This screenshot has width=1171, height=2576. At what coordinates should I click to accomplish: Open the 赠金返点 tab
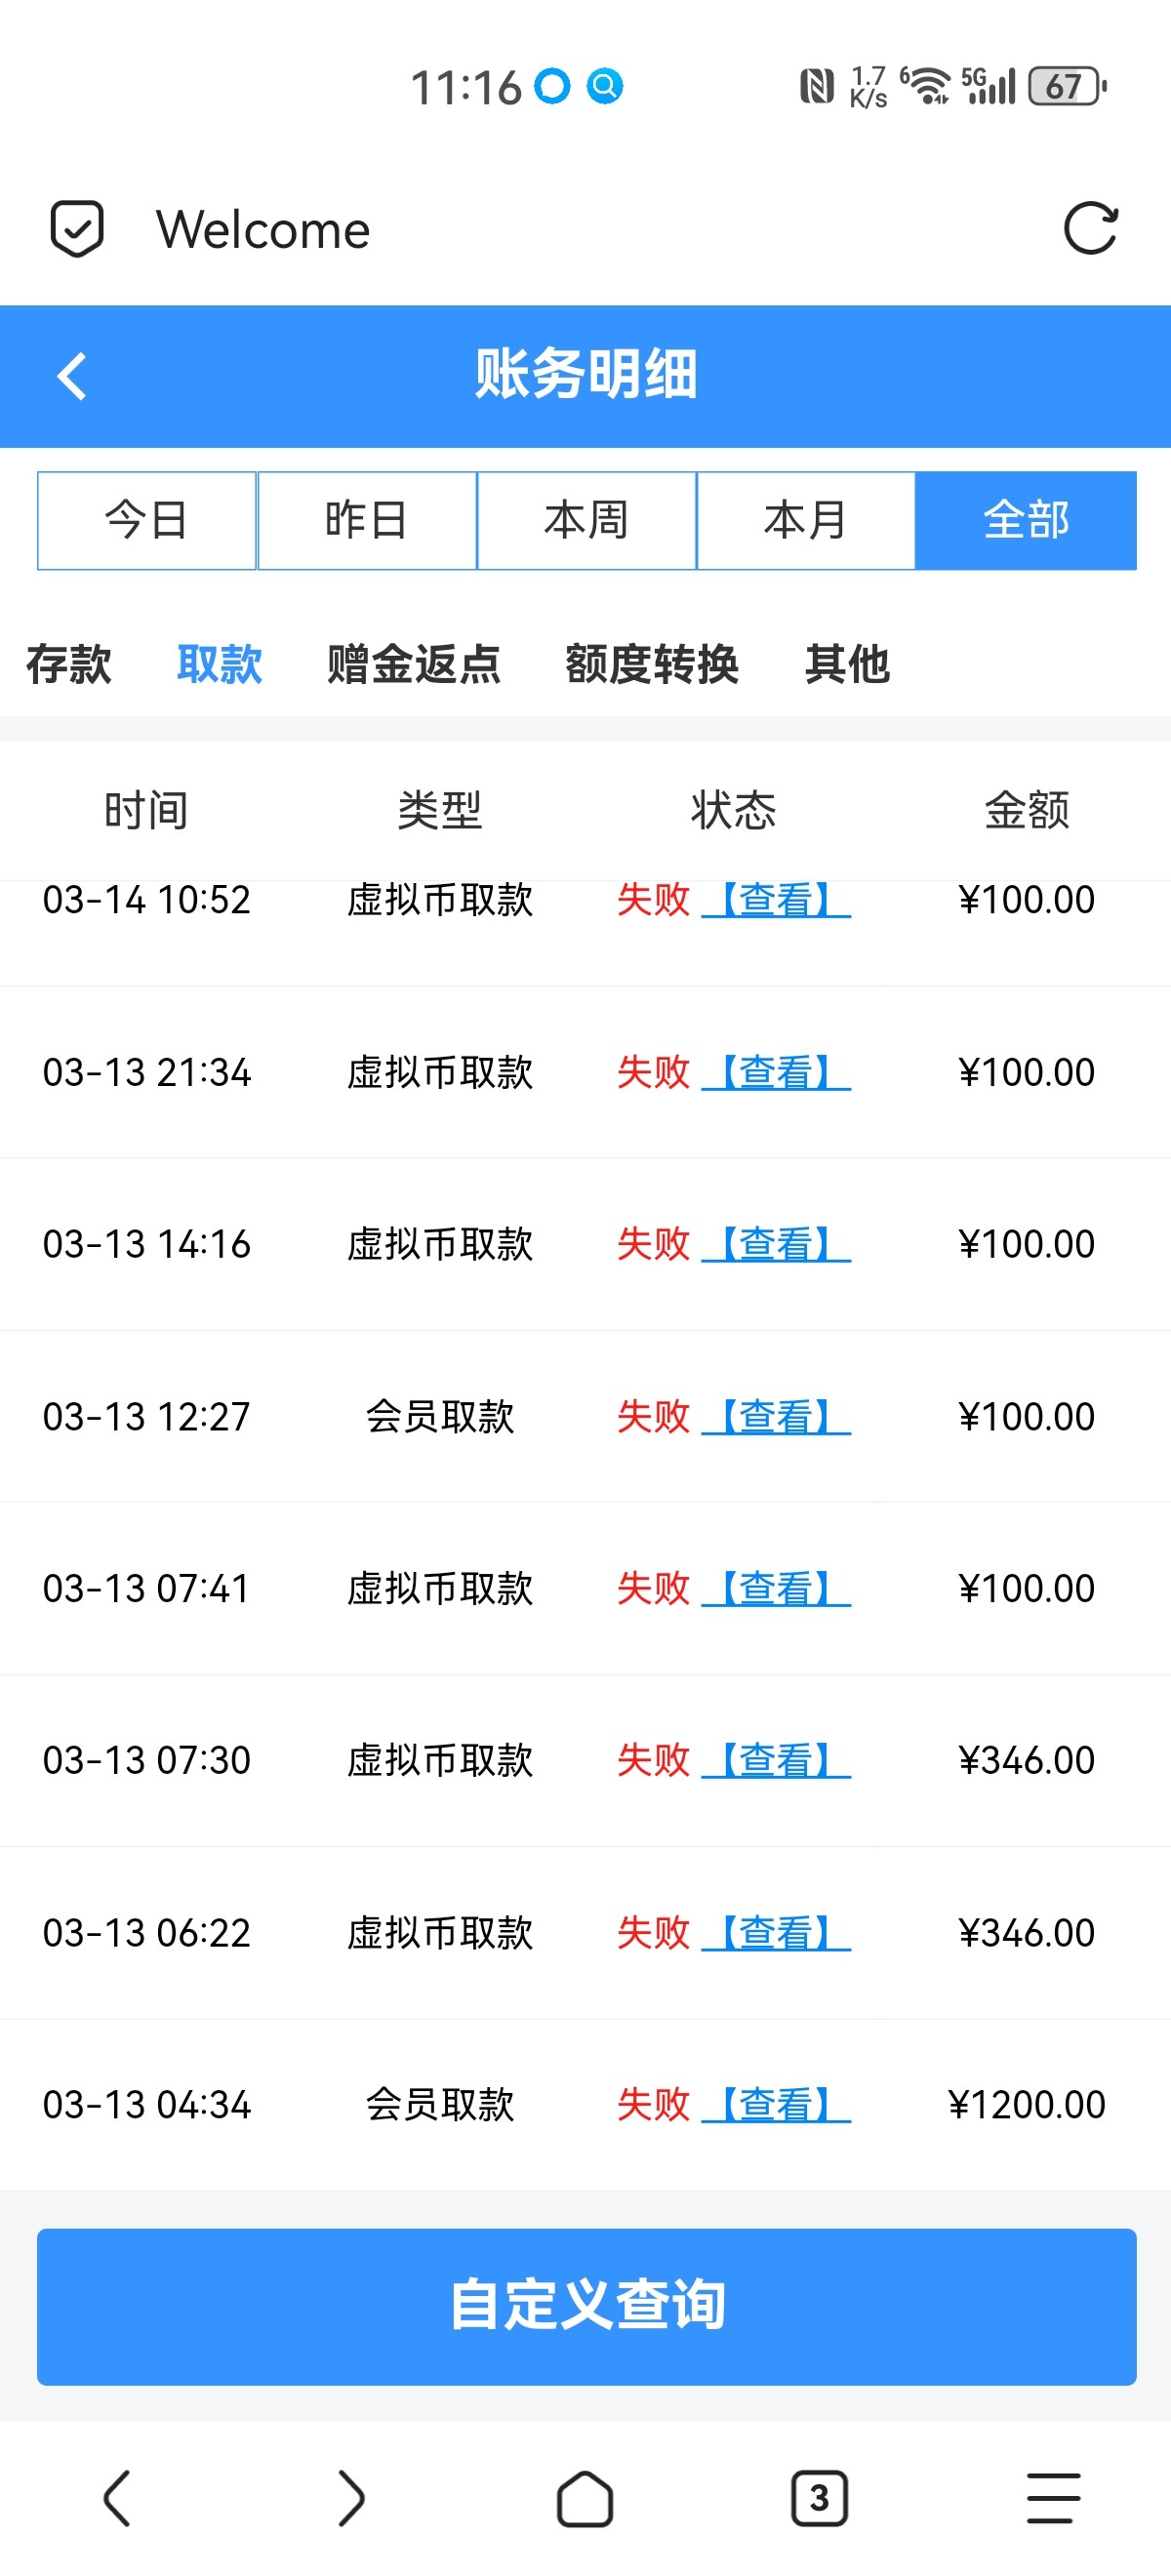tap(414, 664)
